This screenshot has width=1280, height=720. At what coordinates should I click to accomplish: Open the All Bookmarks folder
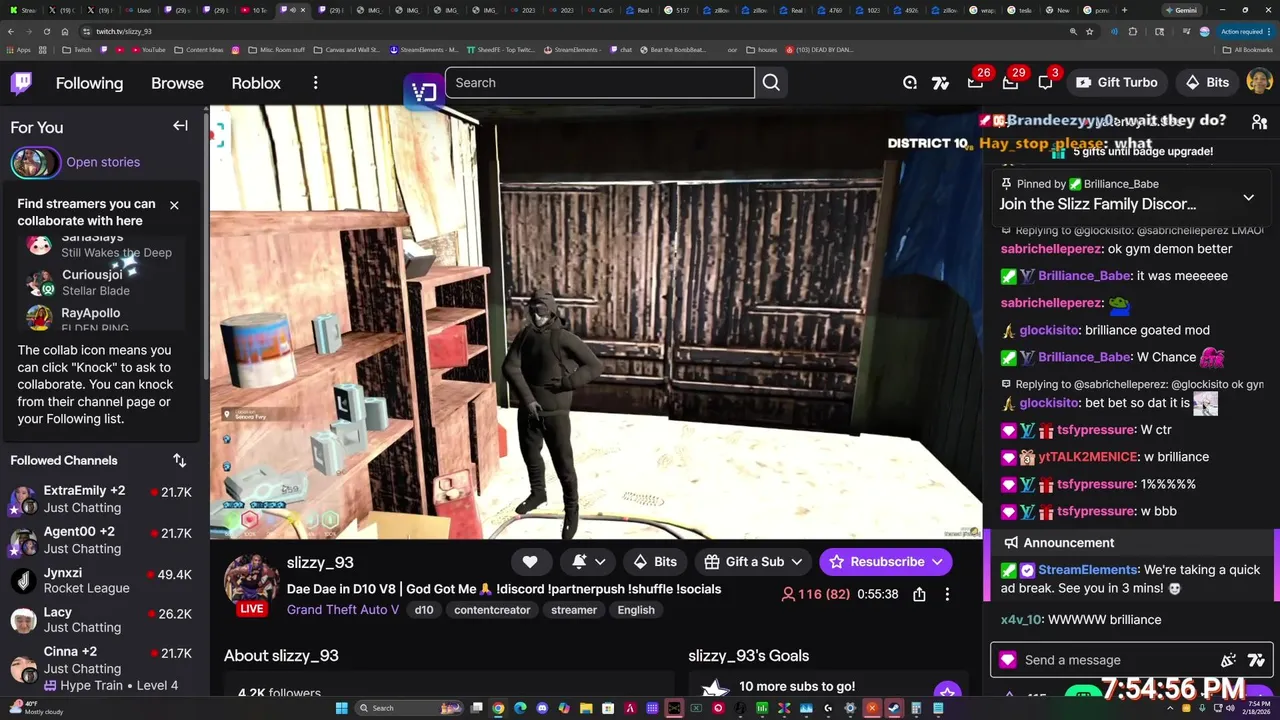click(1247, 49)
